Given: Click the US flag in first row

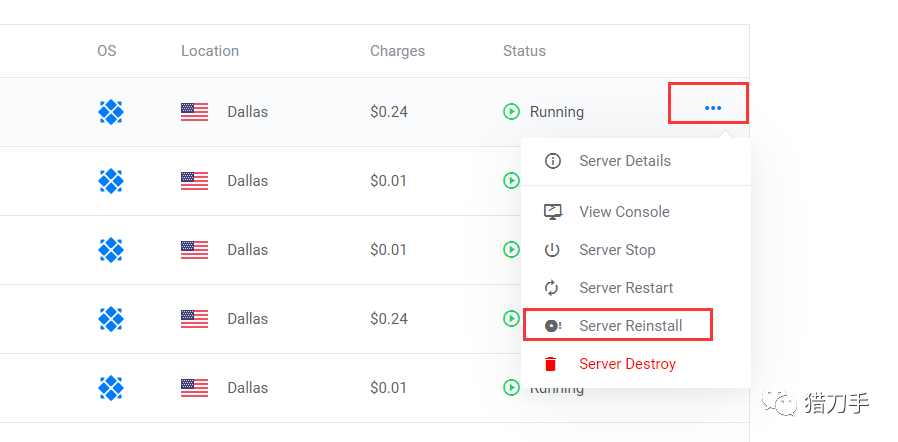Looking at the screenshot, I should [x=194, y=112].
